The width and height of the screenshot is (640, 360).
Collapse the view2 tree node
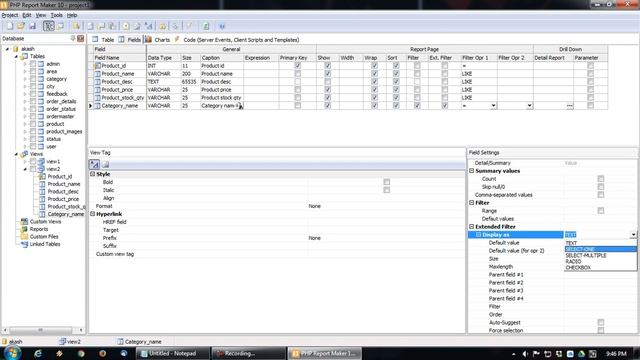25,169
